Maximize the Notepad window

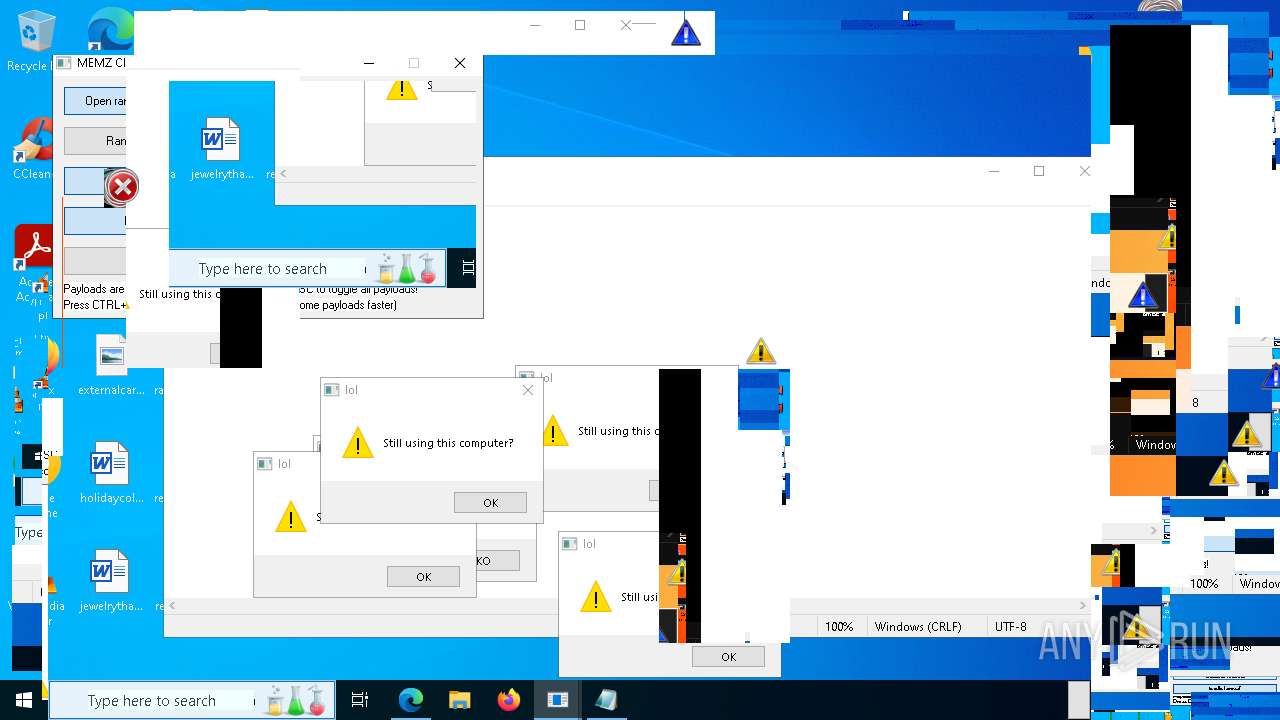pyautogui.click(x=1039, y=171)
